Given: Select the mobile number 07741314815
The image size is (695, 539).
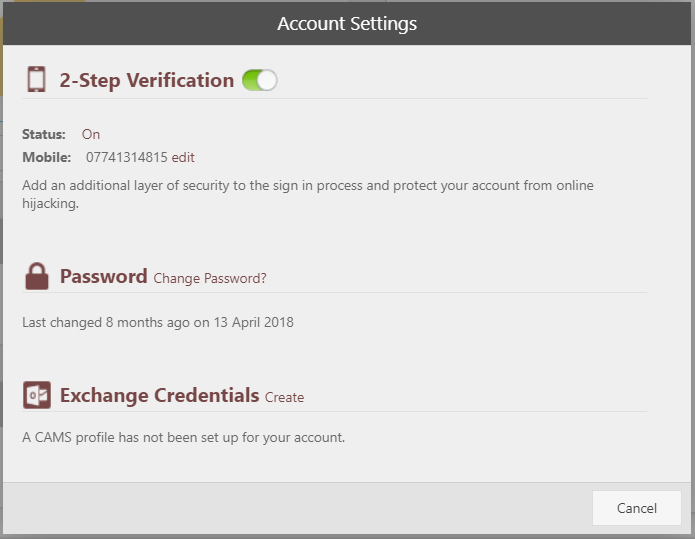Looking at the screenshot, I should (x=126, y=157).
